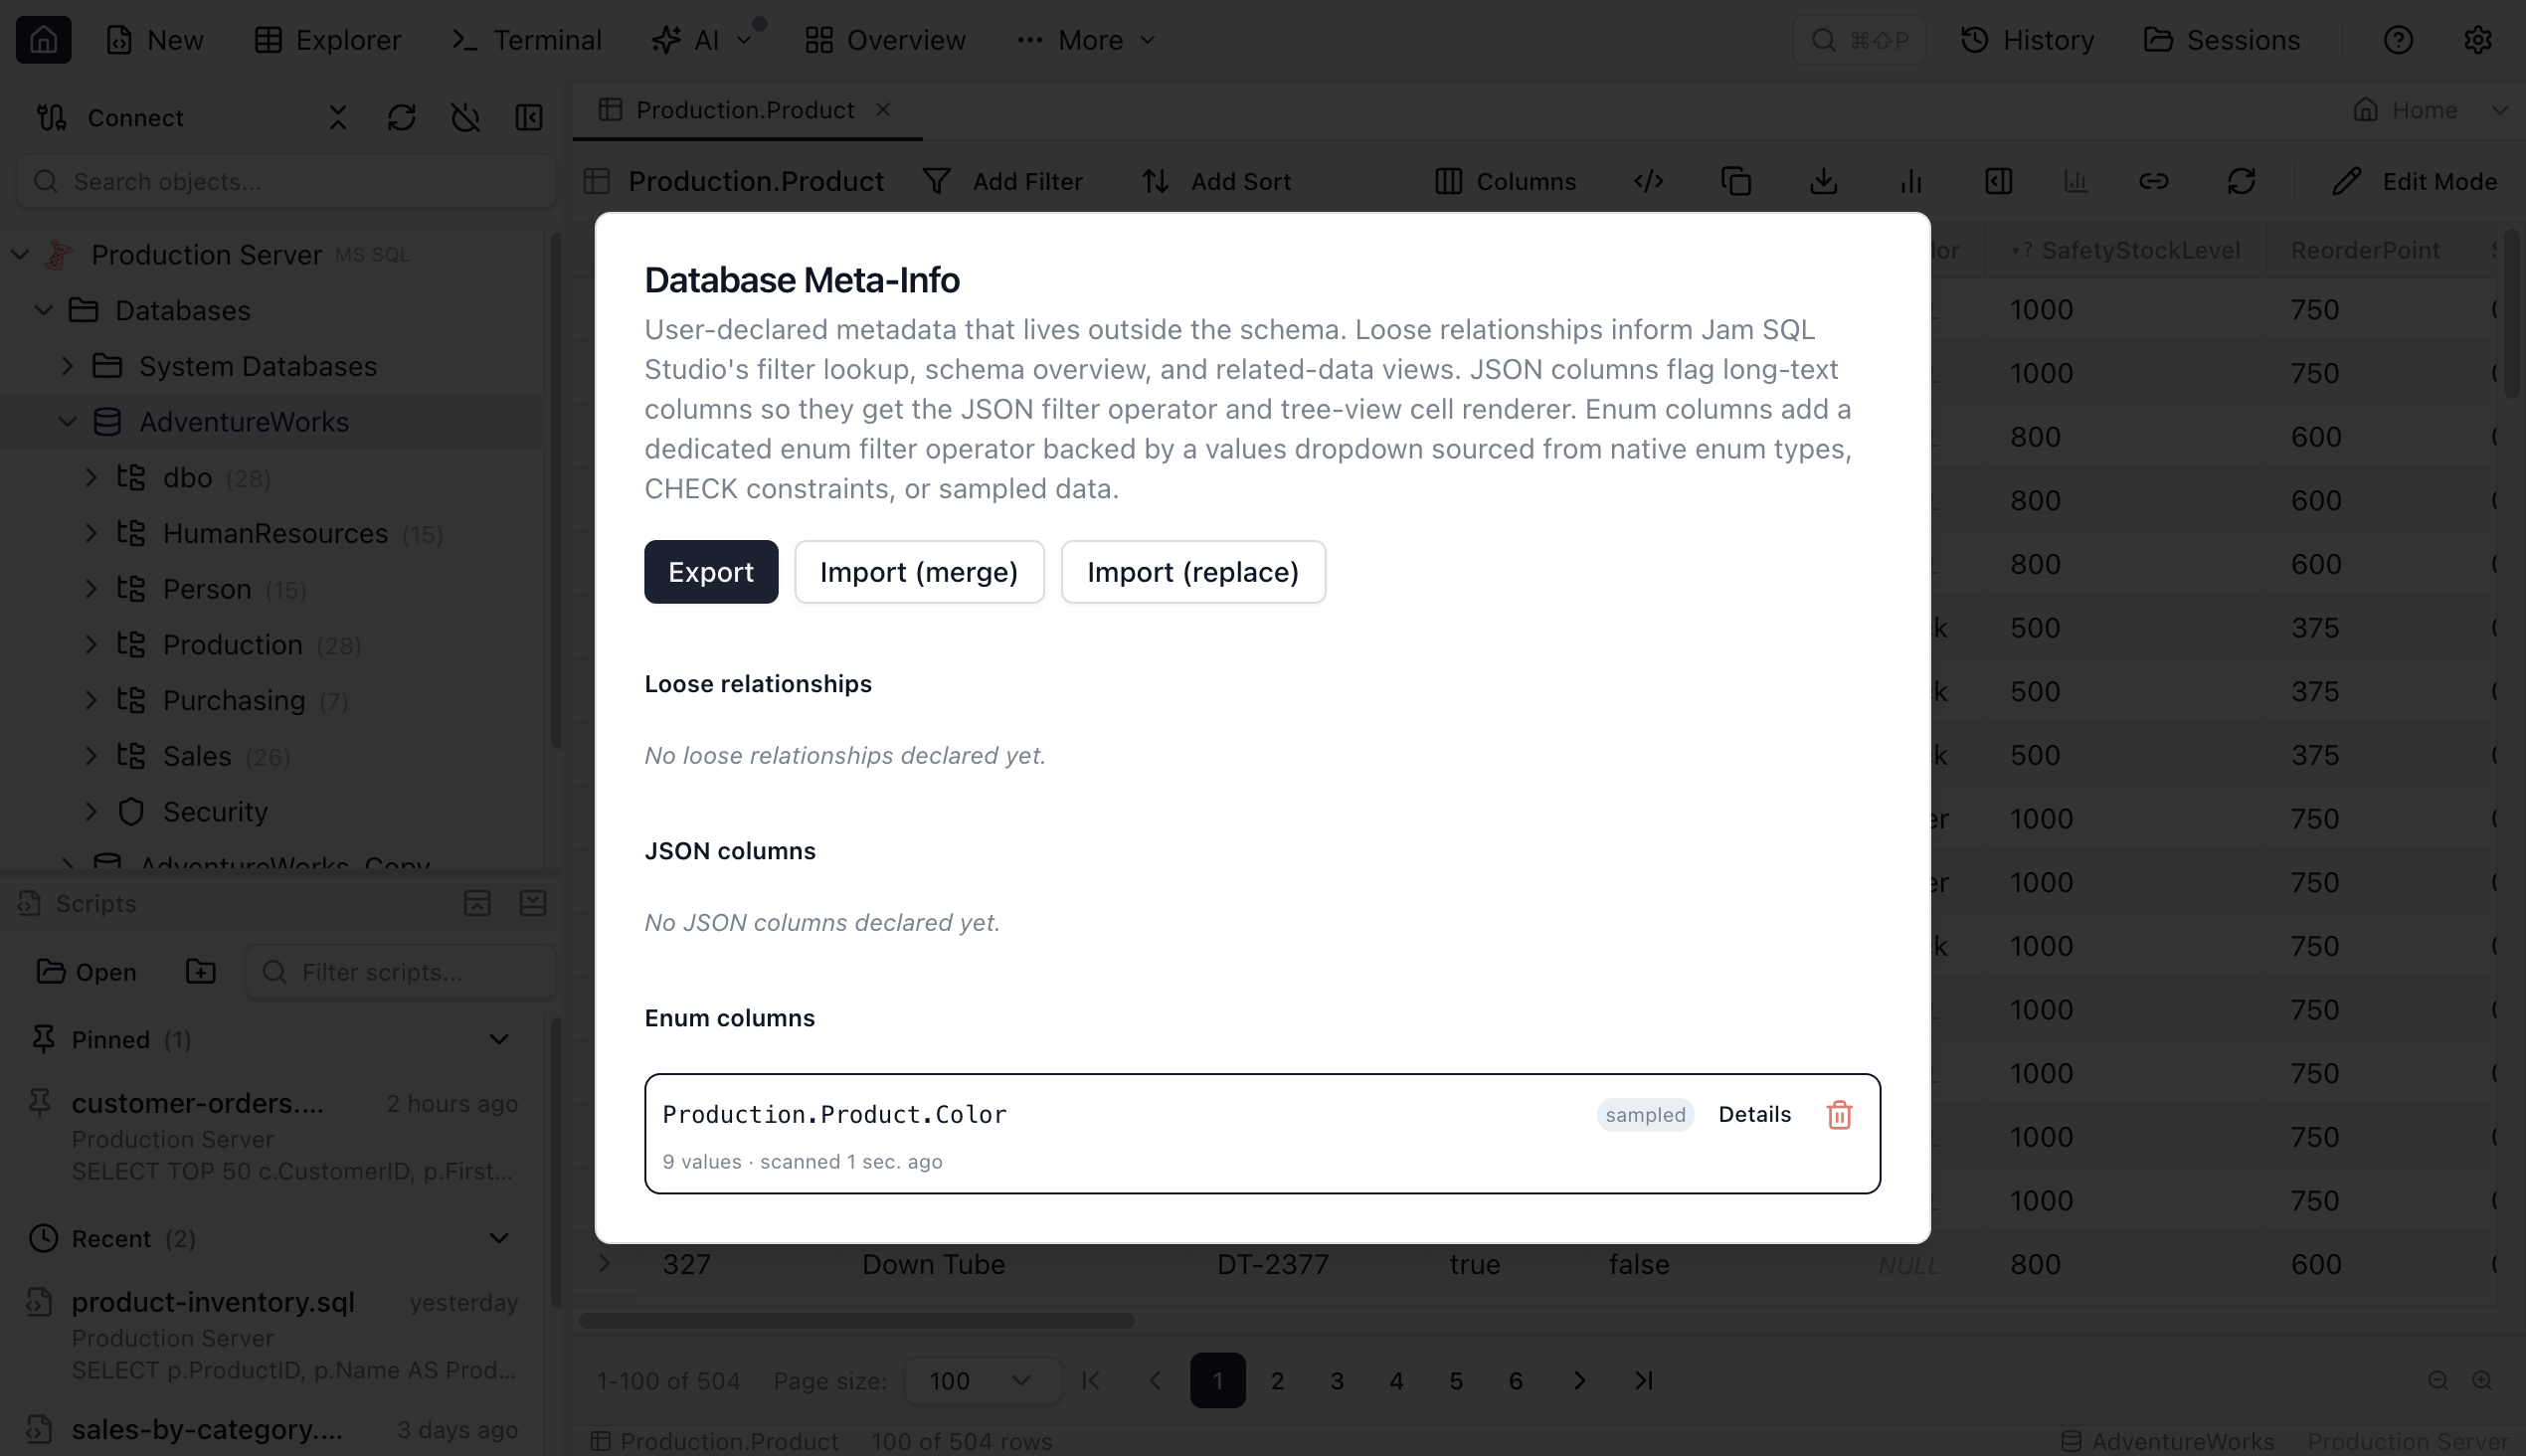The image size is (2526, 1456).
Task: Toggle the side detail panel icon
Action: point(1998,181)
